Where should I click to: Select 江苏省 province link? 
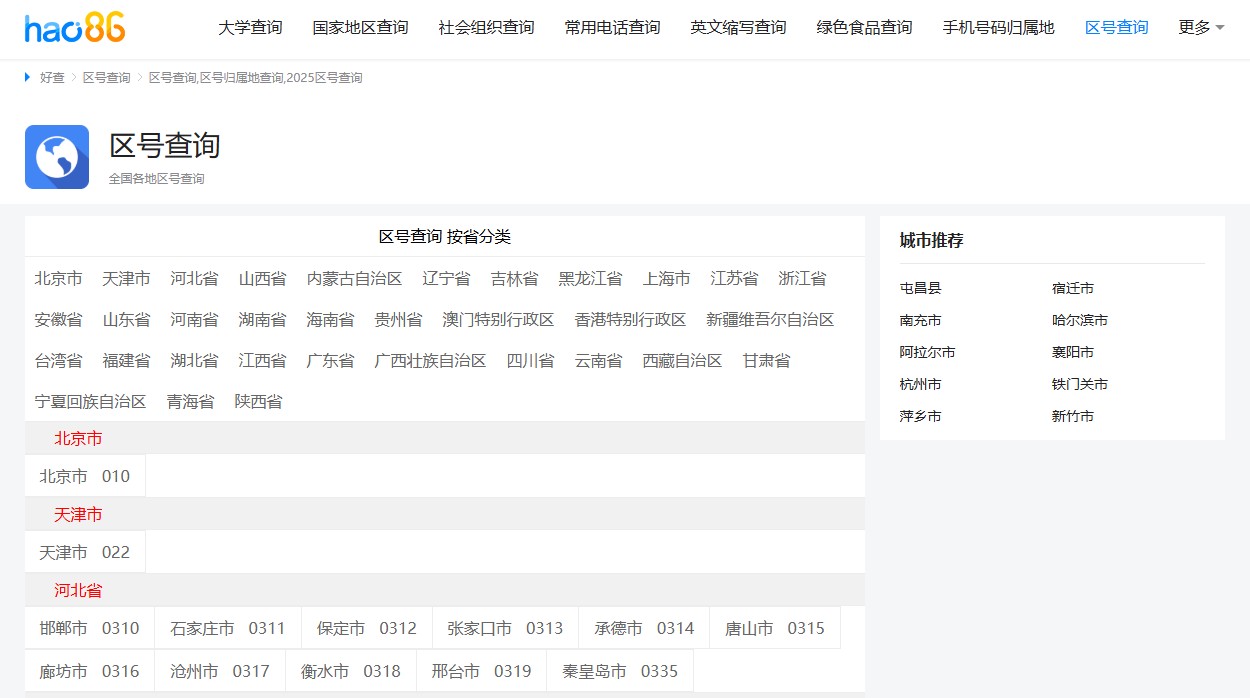(x=734, y=279)
